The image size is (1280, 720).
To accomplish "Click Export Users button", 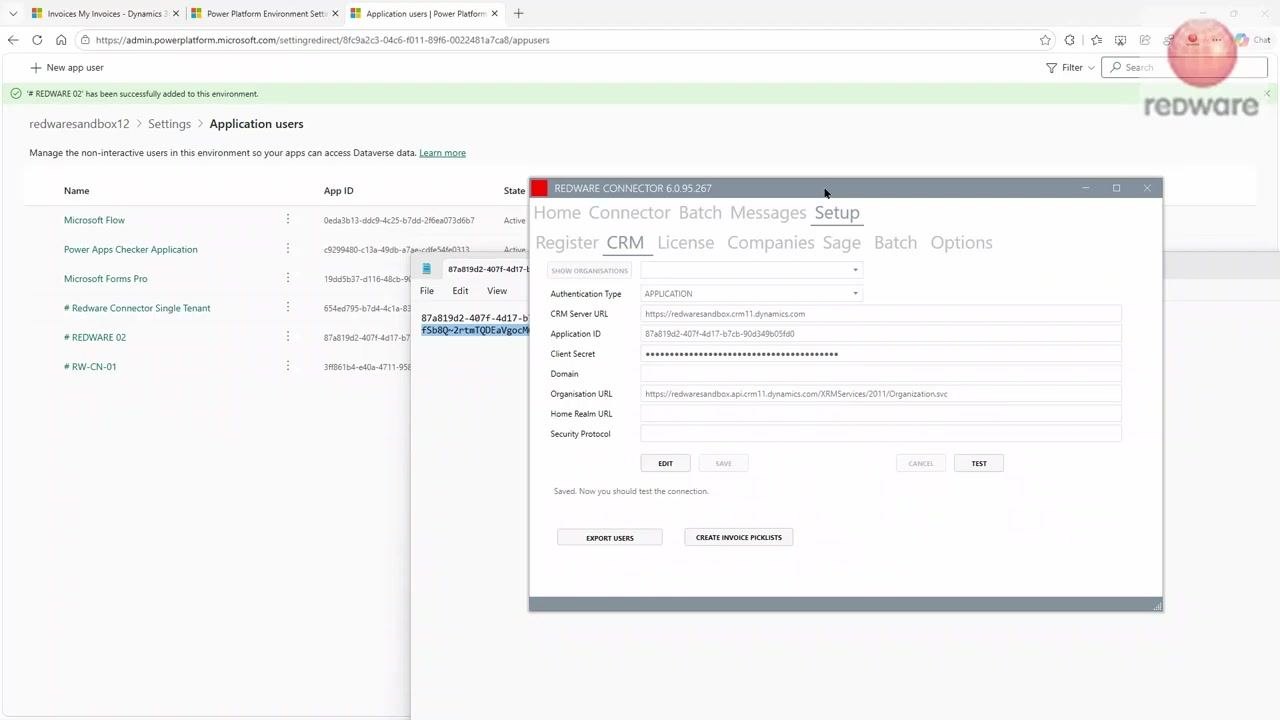I will pos(610,538).
